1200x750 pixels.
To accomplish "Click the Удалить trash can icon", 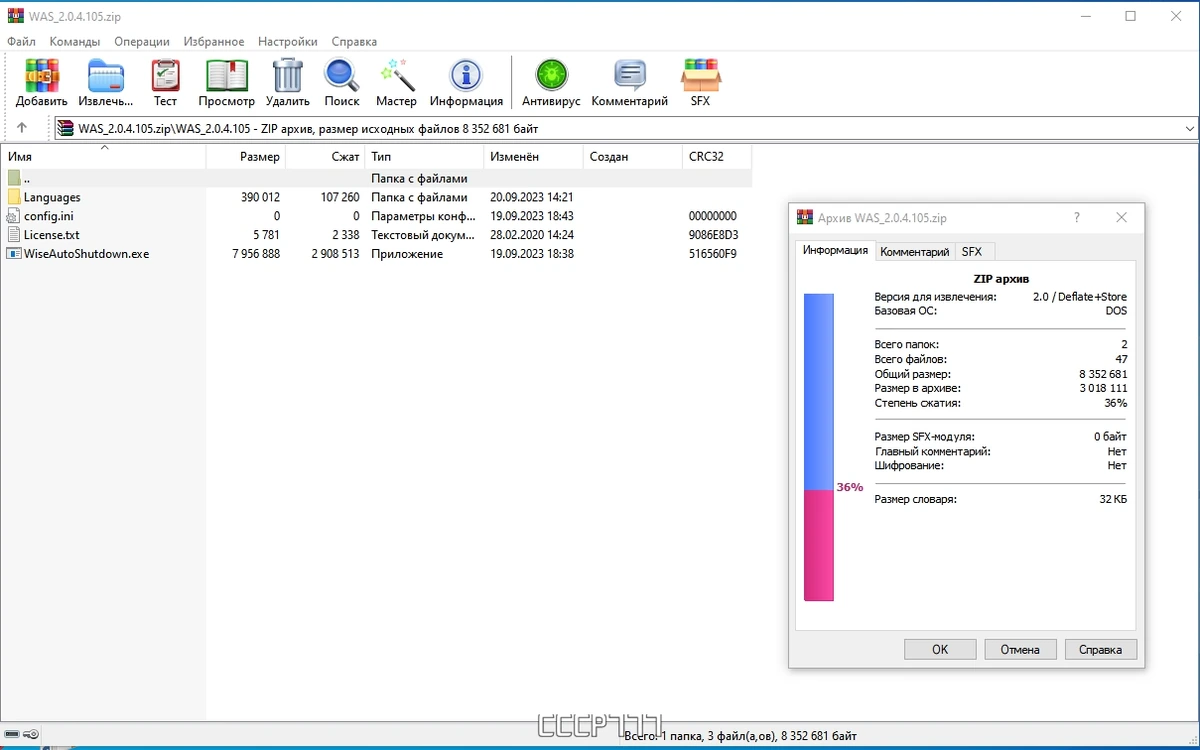I will (288, 75).
